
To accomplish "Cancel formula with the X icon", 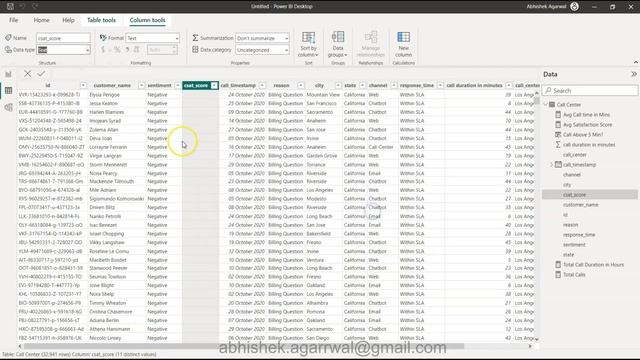I will (27, 74).
